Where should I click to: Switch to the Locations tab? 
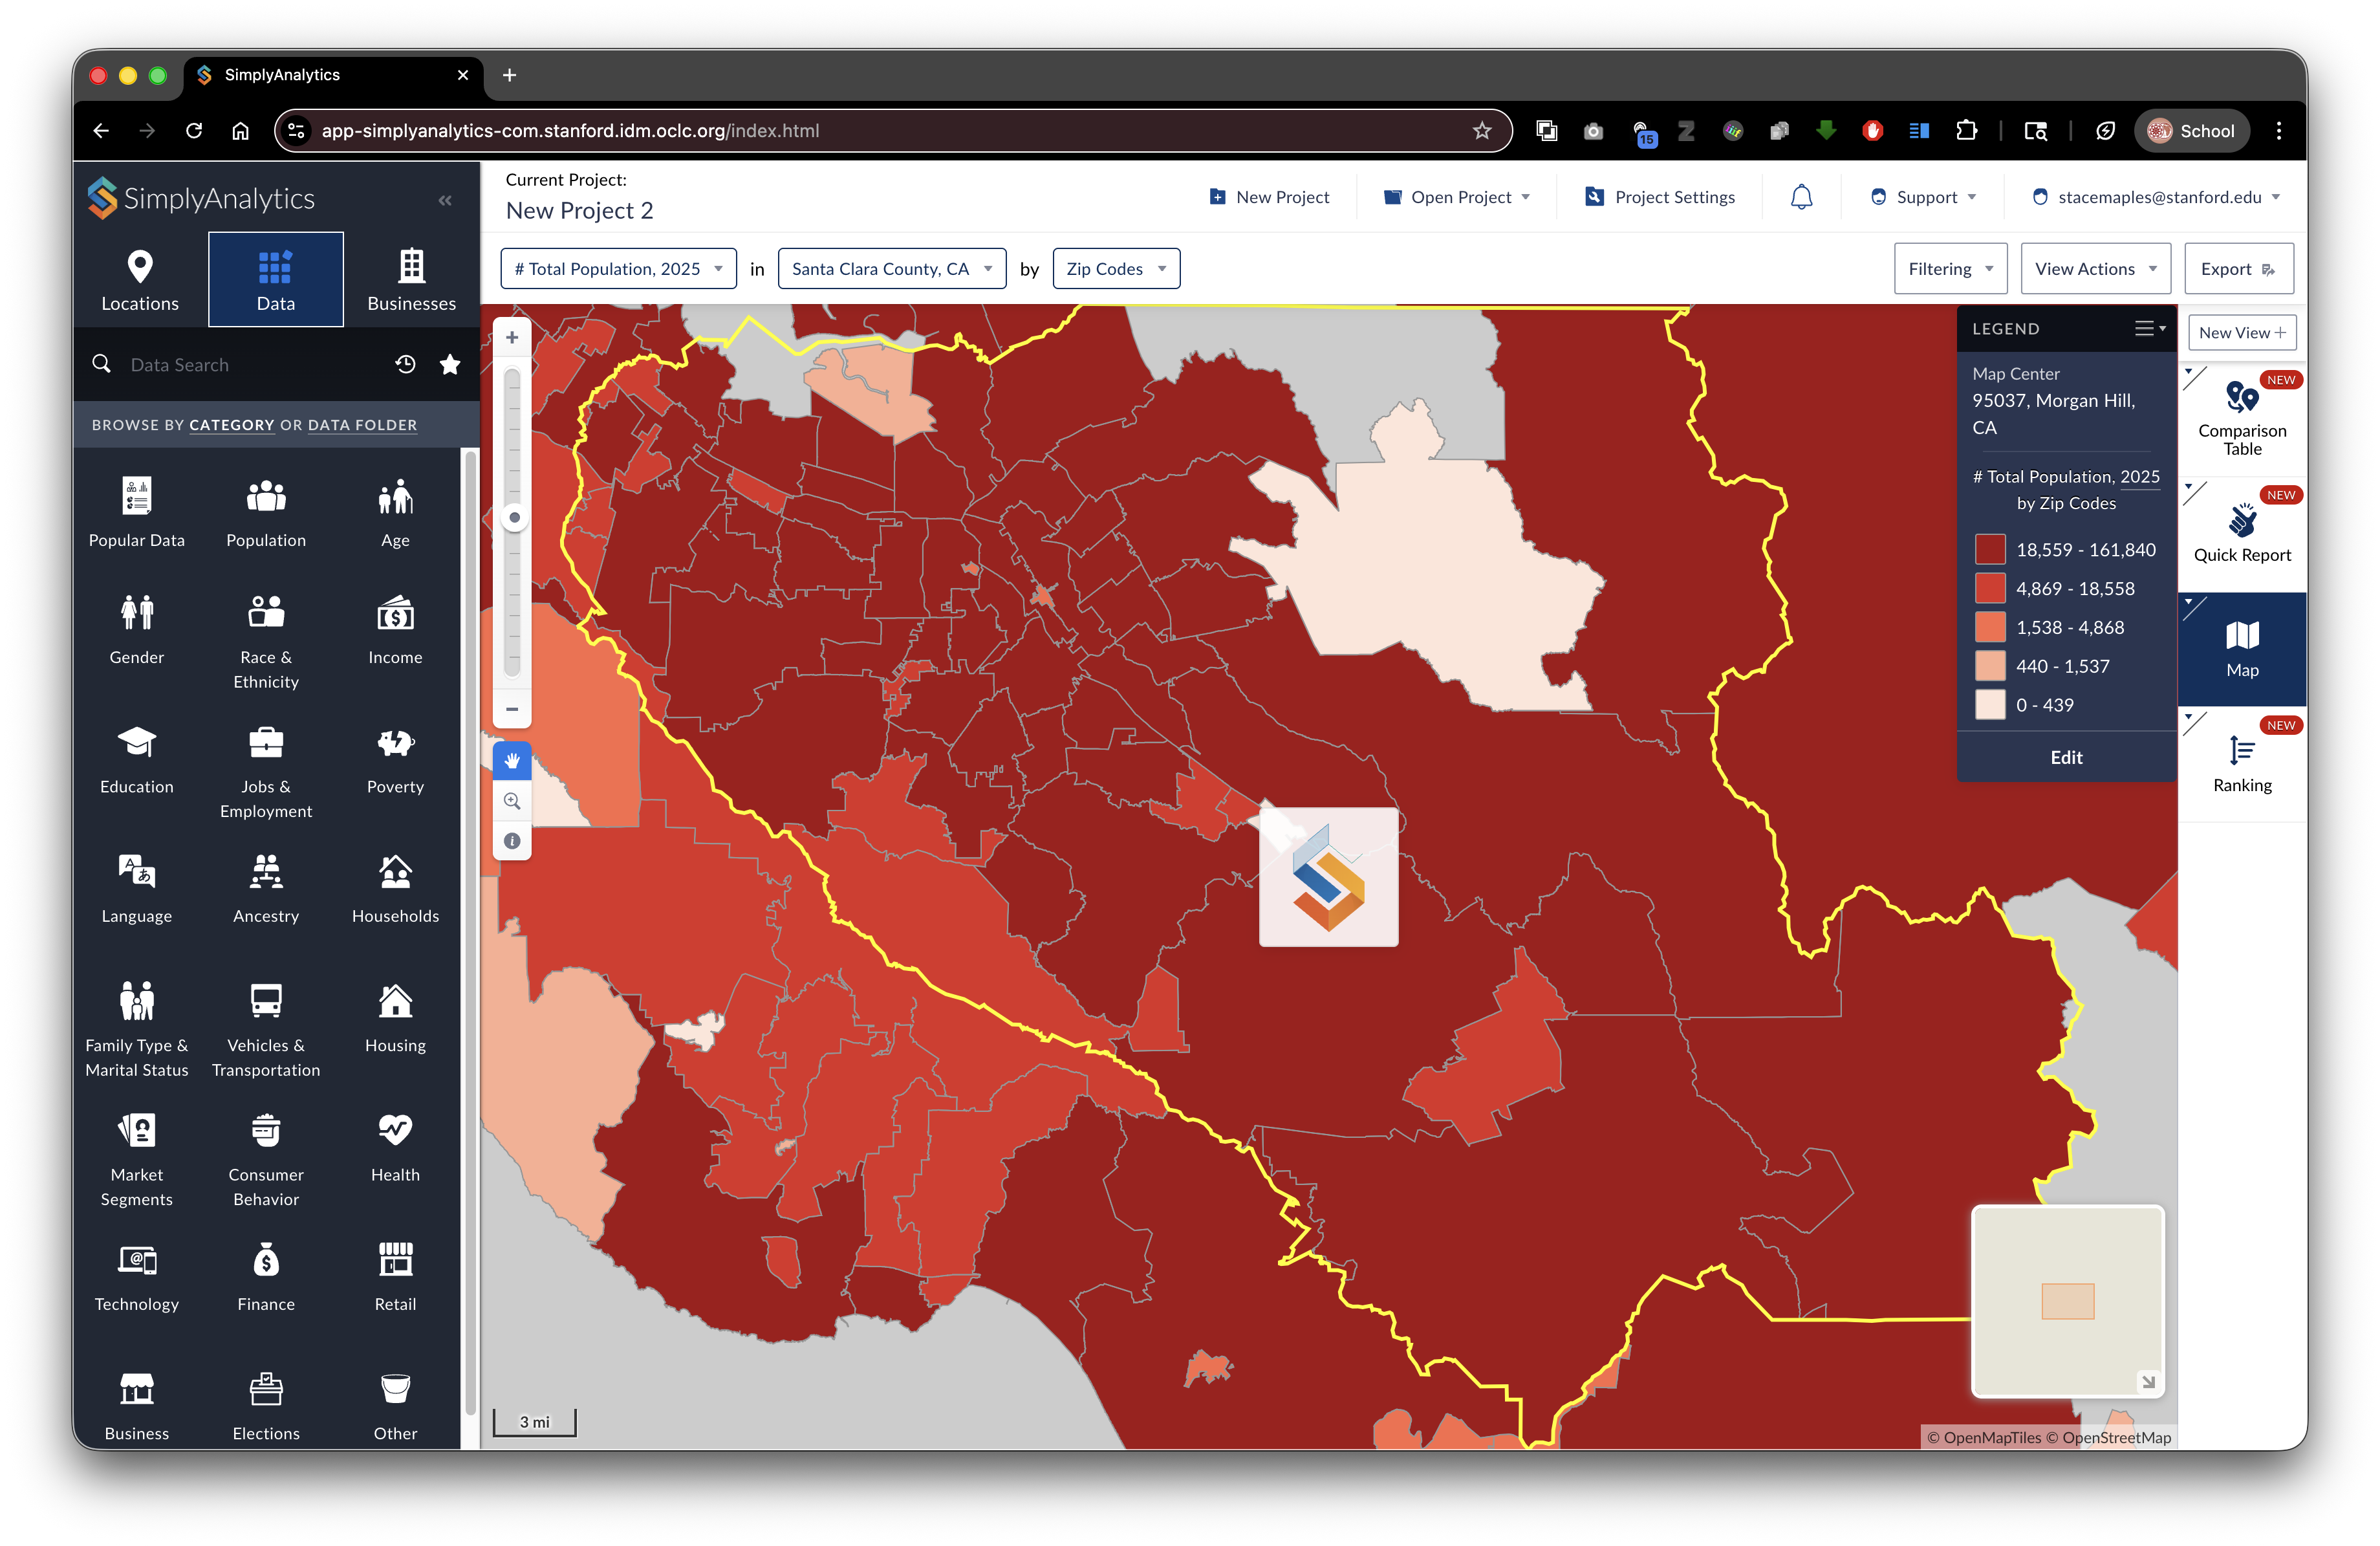[x=140, y=280]
